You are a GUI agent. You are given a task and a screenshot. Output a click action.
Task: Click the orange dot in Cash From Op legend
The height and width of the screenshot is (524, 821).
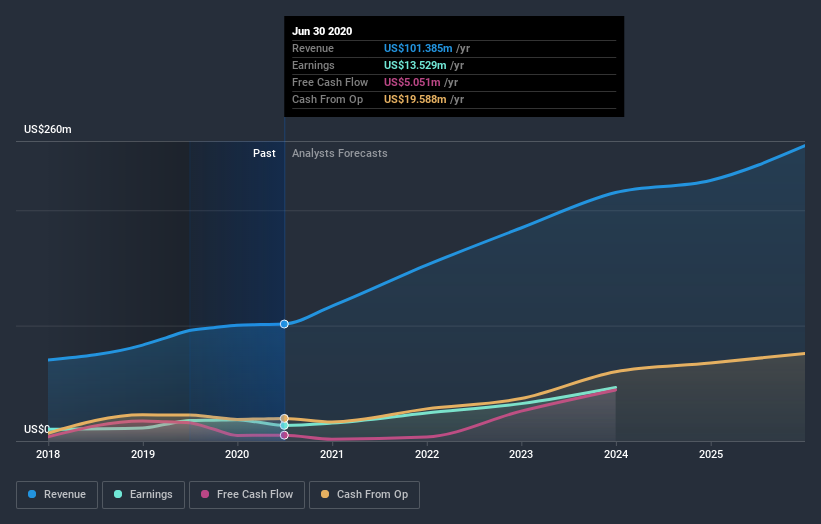tap(325, 494)
